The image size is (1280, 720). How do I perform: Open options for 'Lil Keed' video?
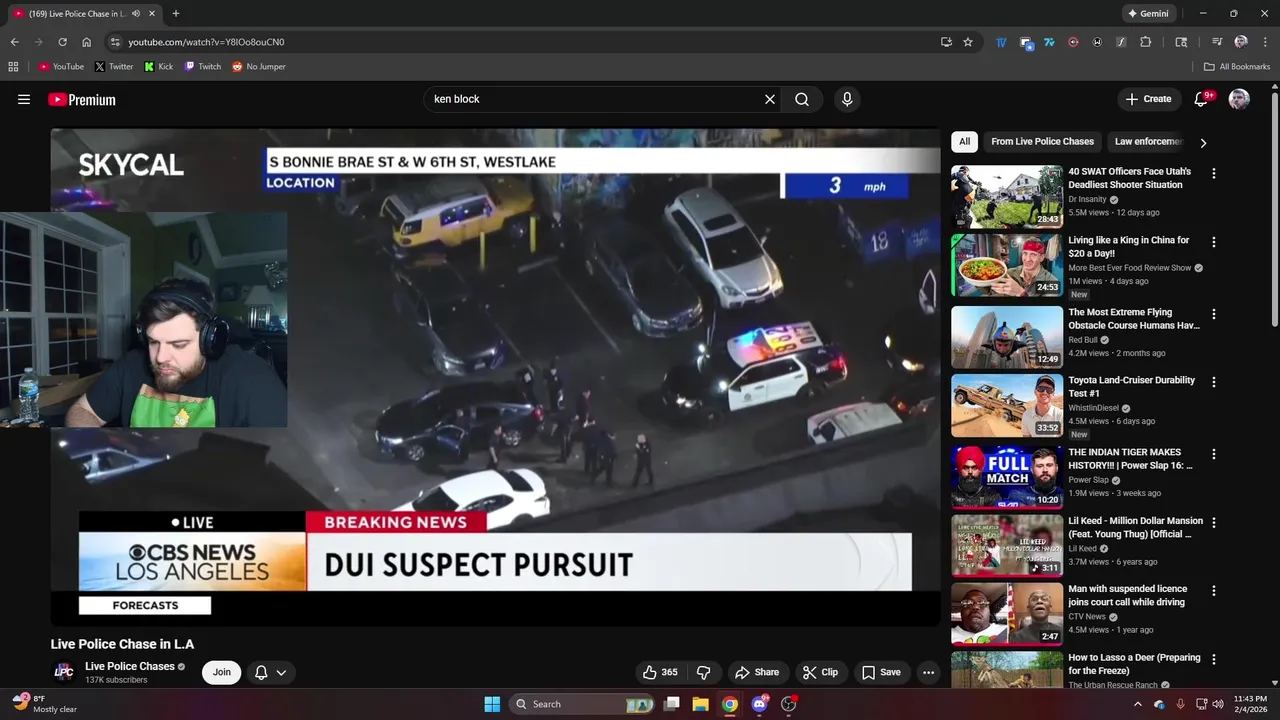[x=1214, y=522]
